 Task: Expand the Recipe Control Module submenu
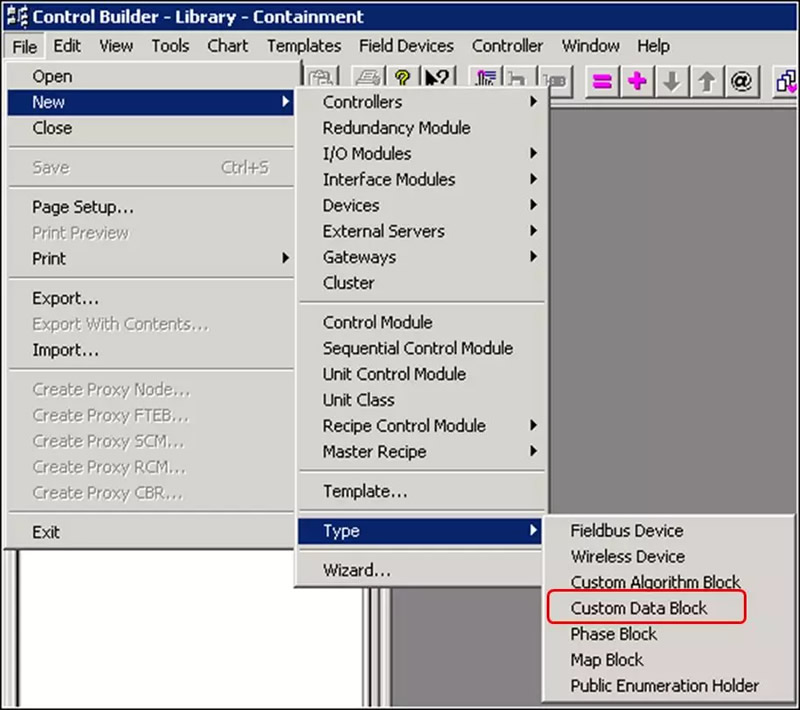533,425
